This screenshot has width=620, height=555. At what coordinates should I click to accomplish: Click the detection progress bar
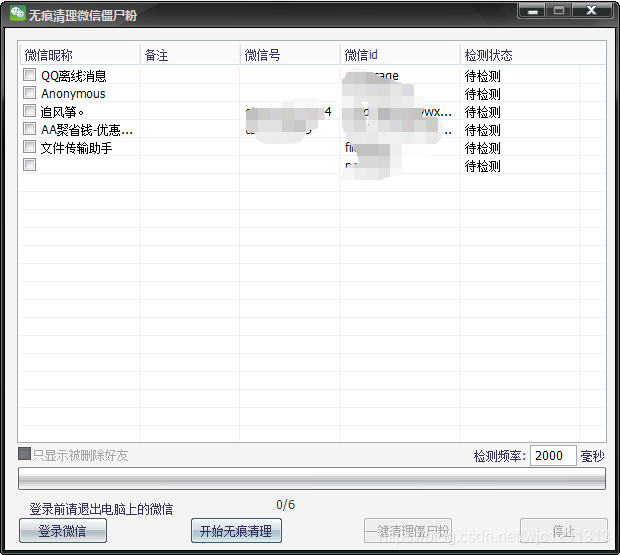coord(312,478)
